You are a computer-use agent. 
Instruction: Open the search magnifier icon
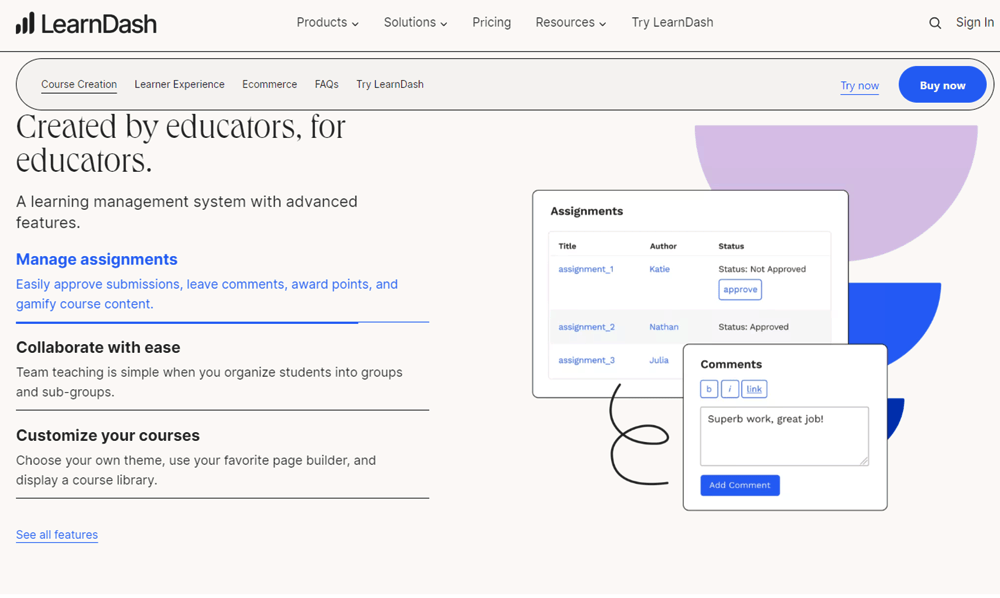coord(935,23)
